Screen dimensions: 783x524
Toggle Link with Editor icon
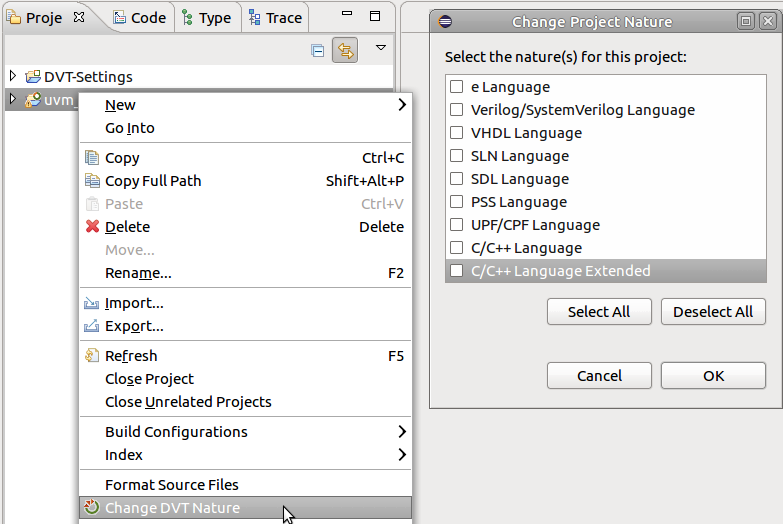coord(345,50)
